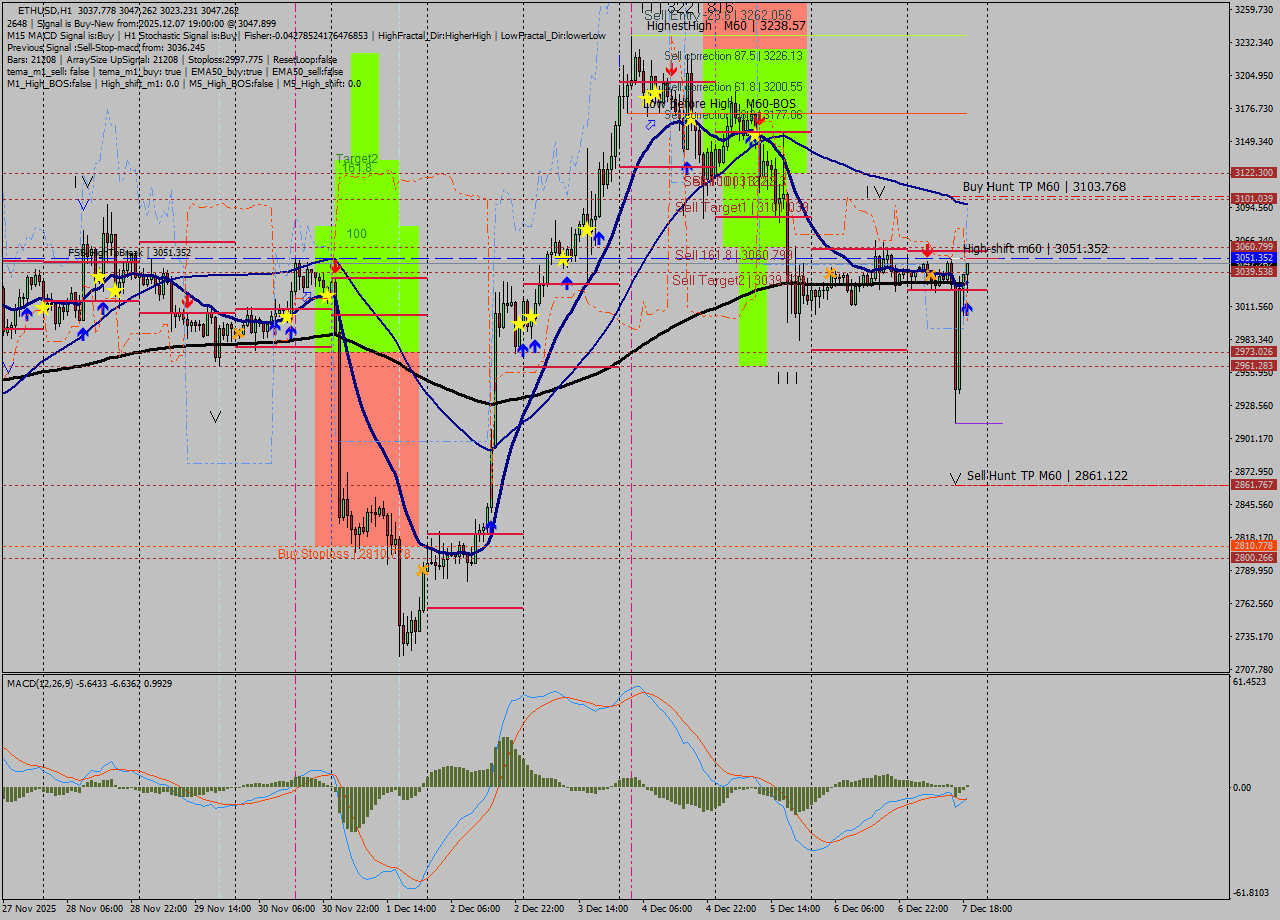This screenshot has height=920, width=1280.
Task: Click the blue up arrow at latest candle
Action: (x=967, y=309)
